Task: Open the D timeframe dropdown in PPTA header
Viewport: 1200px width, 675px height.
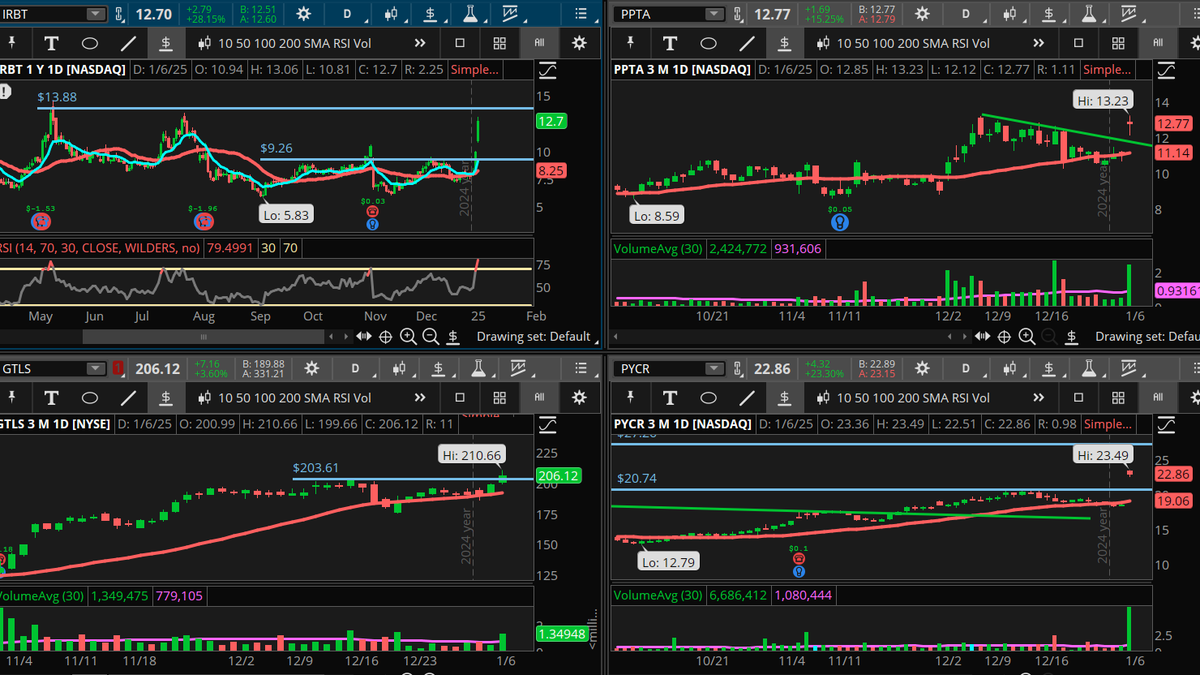Action: (x=965, y=14)
